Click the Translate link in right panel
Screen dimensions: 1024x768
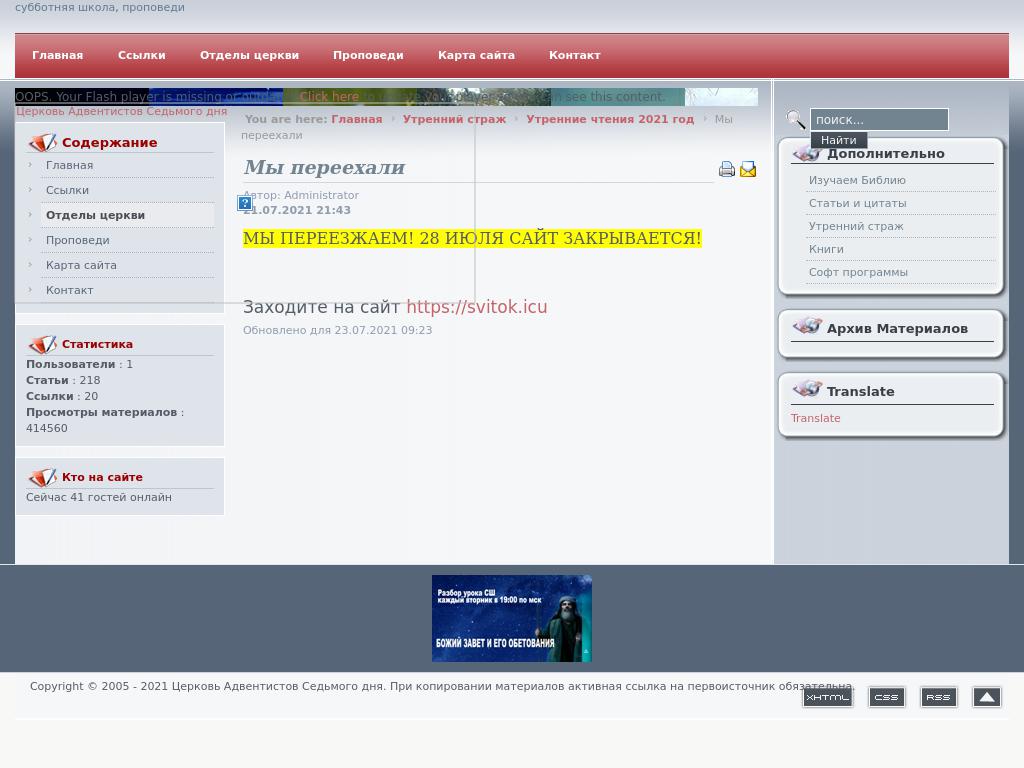[815, 418]
